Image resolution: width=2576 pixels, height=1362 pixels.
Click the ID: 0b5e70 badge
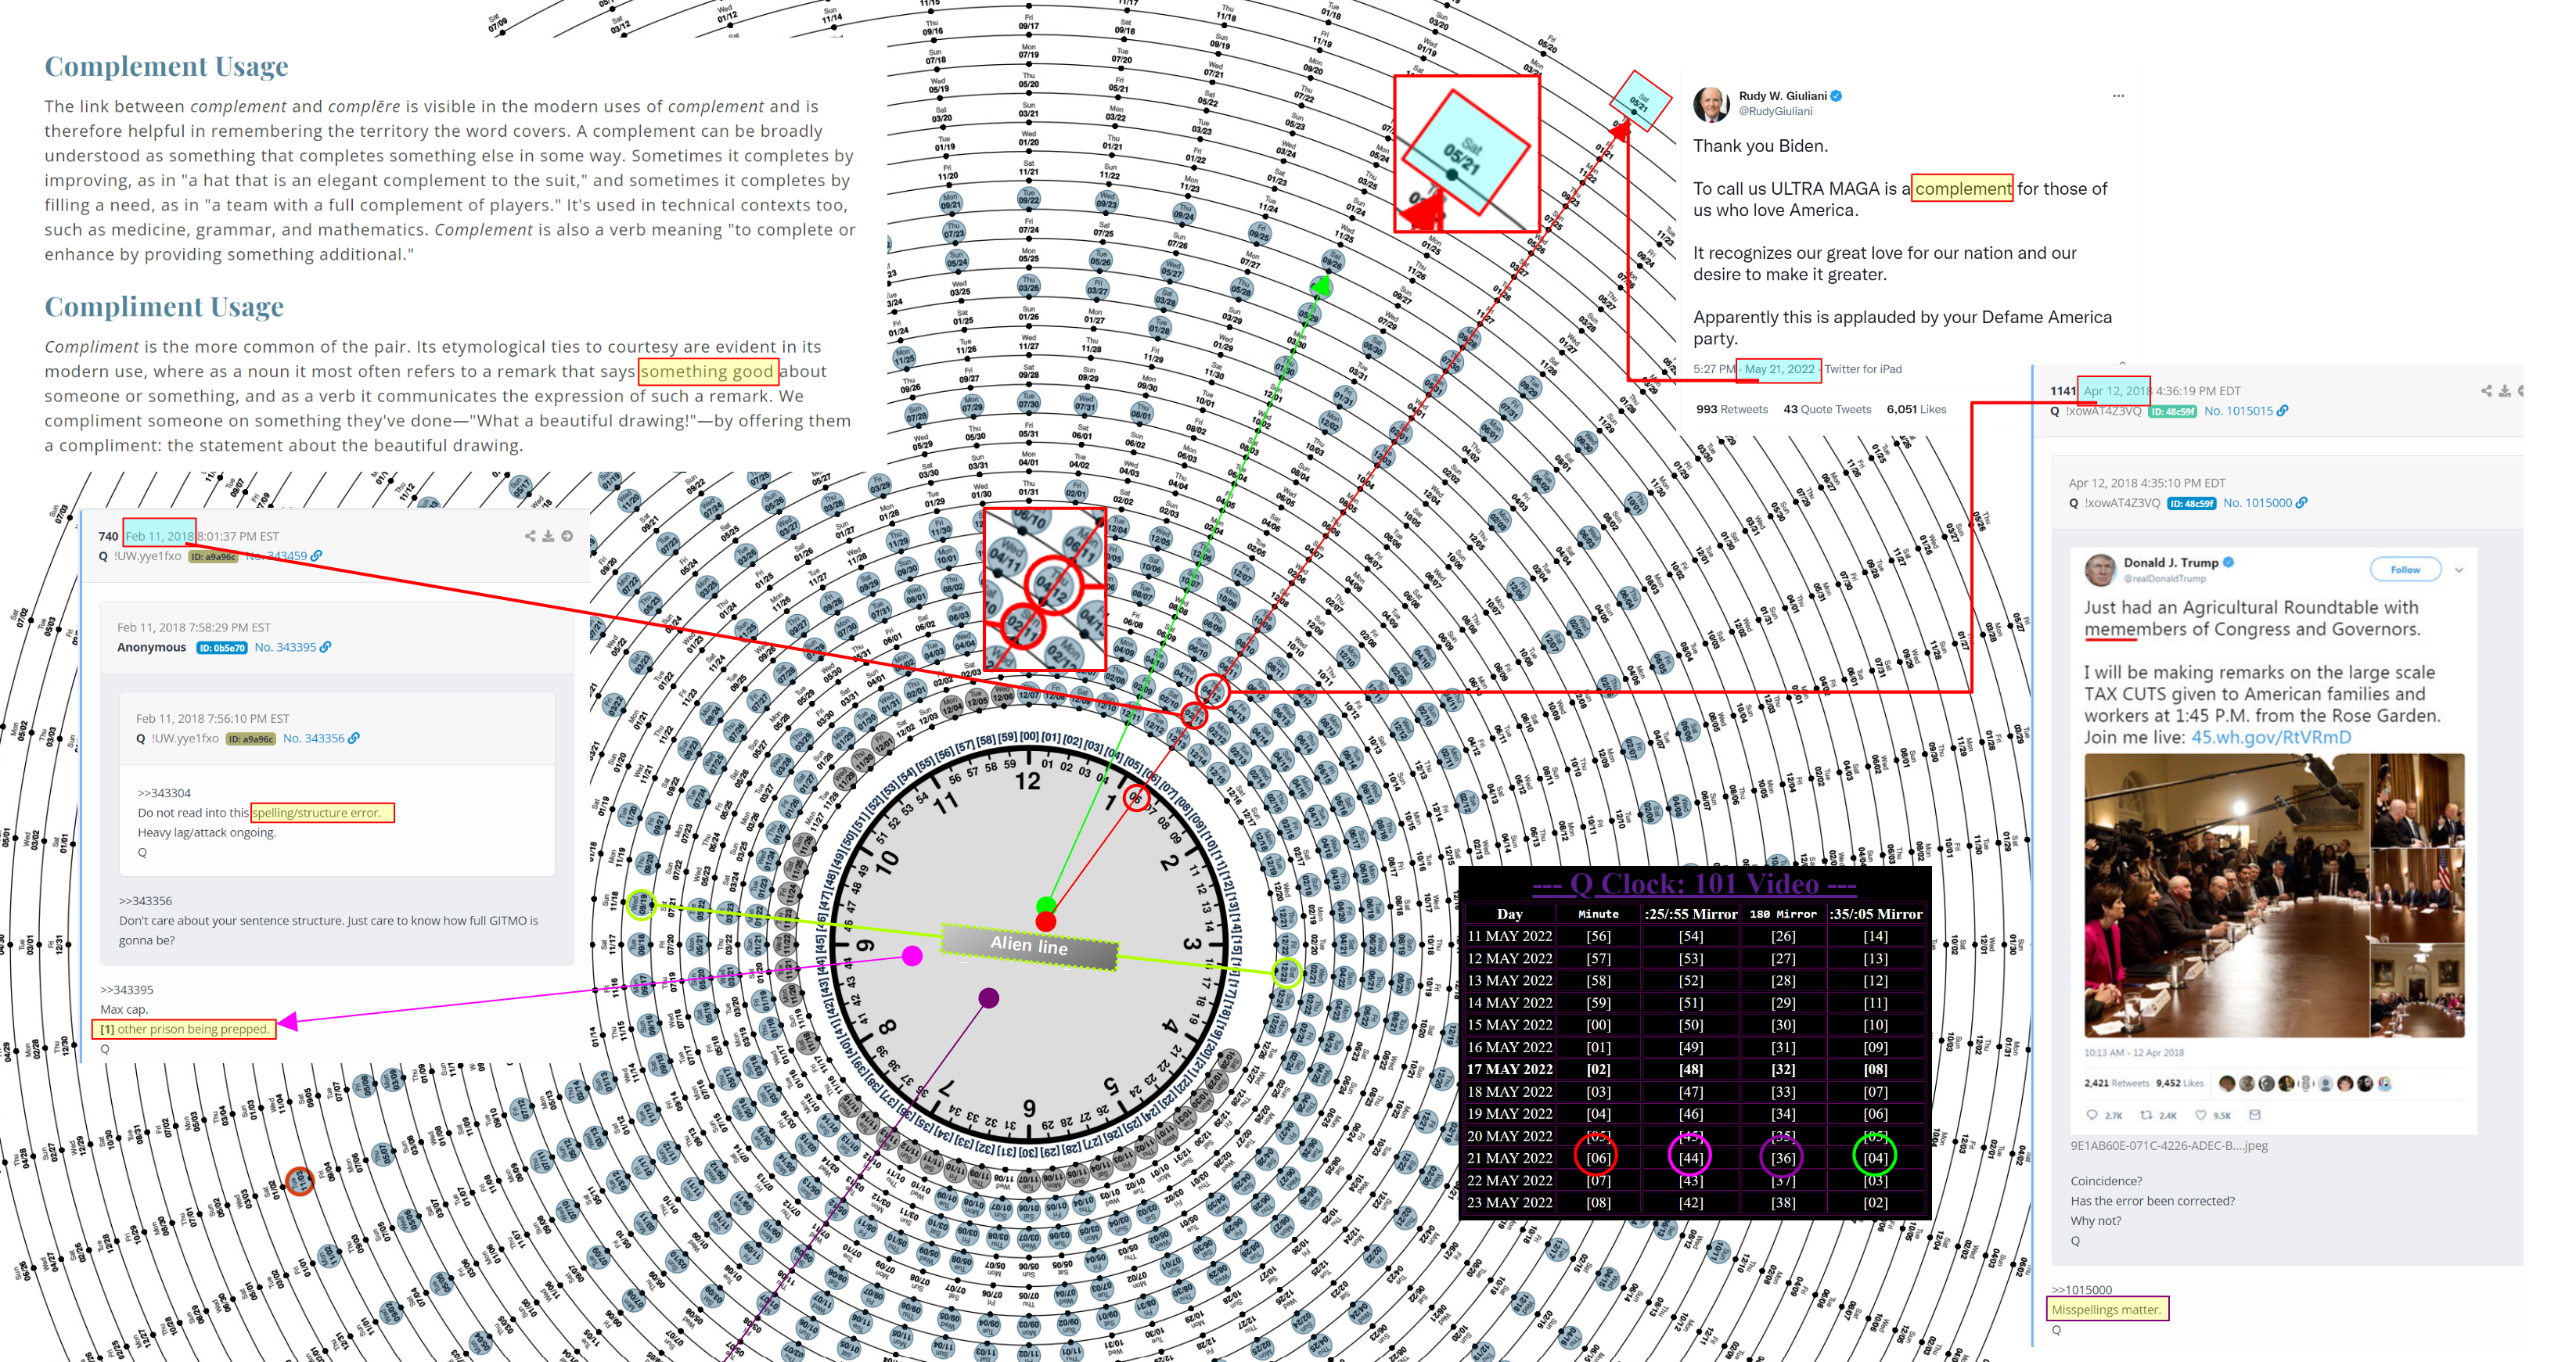click(x=221, y=648)
